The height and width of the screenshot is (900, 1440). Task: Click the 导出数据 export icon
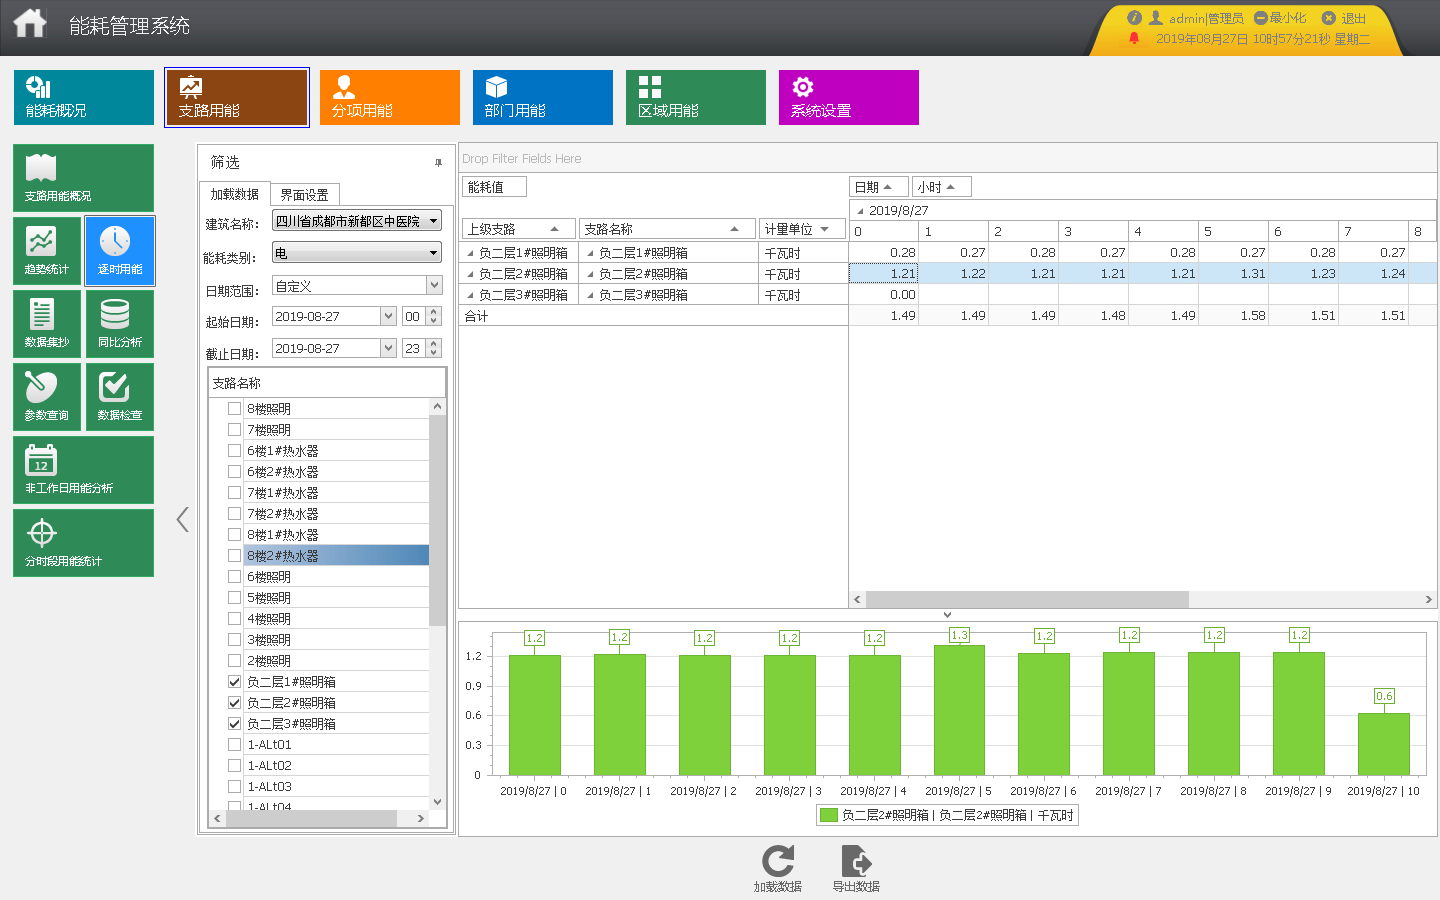(856, 862)
